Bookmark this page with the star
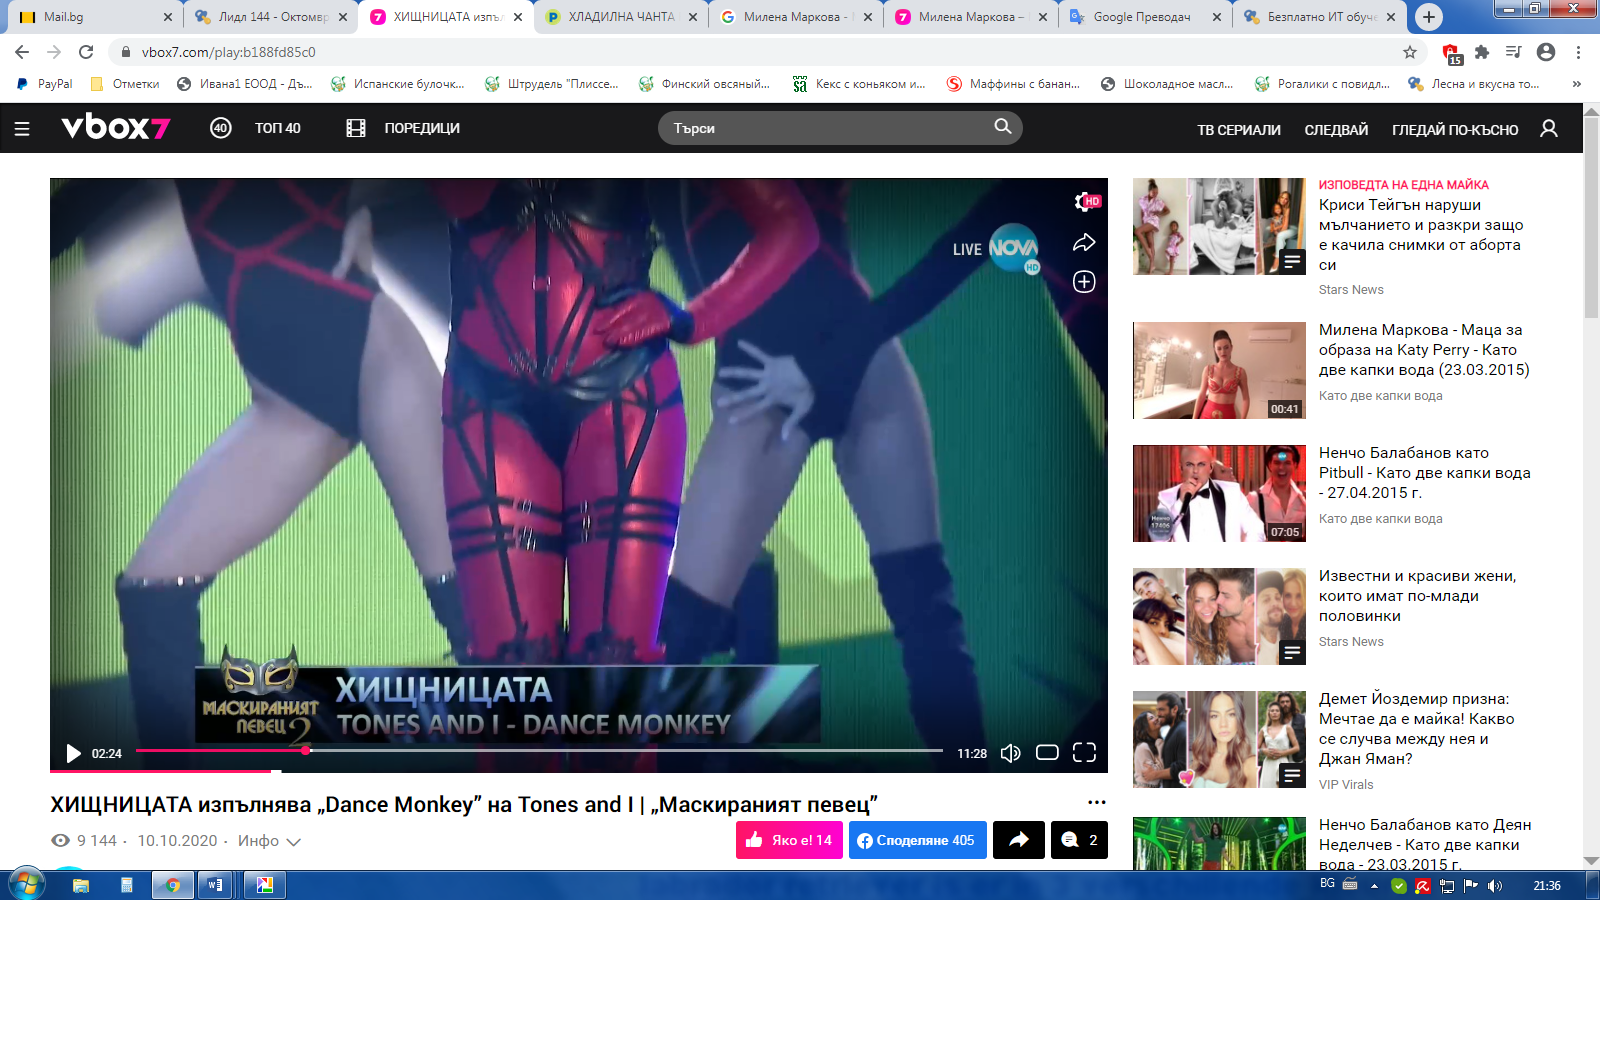This screenshot has height=1060, width=1600. (x=1410, y=52)
